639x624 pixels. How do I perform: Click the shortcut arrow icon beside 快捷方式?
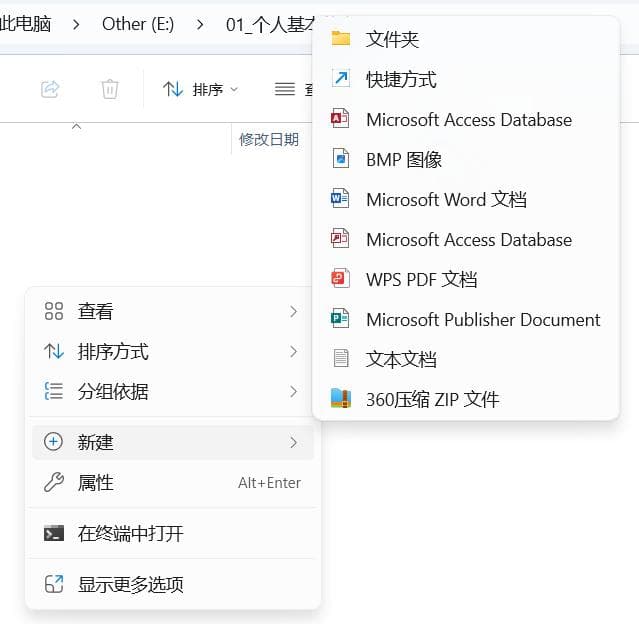[341, 78]
